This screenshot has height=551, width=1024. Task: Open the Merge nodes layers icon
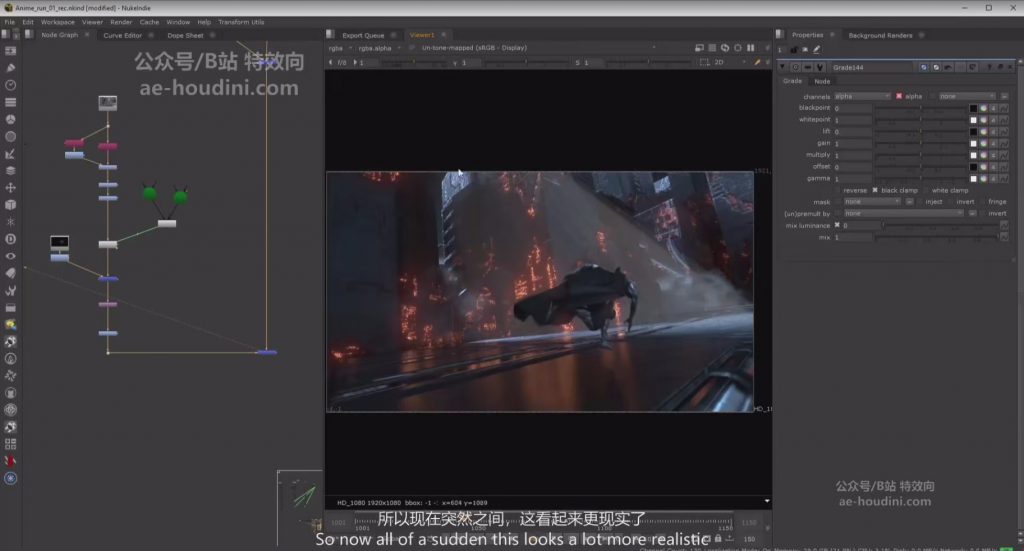coord(10,170)
